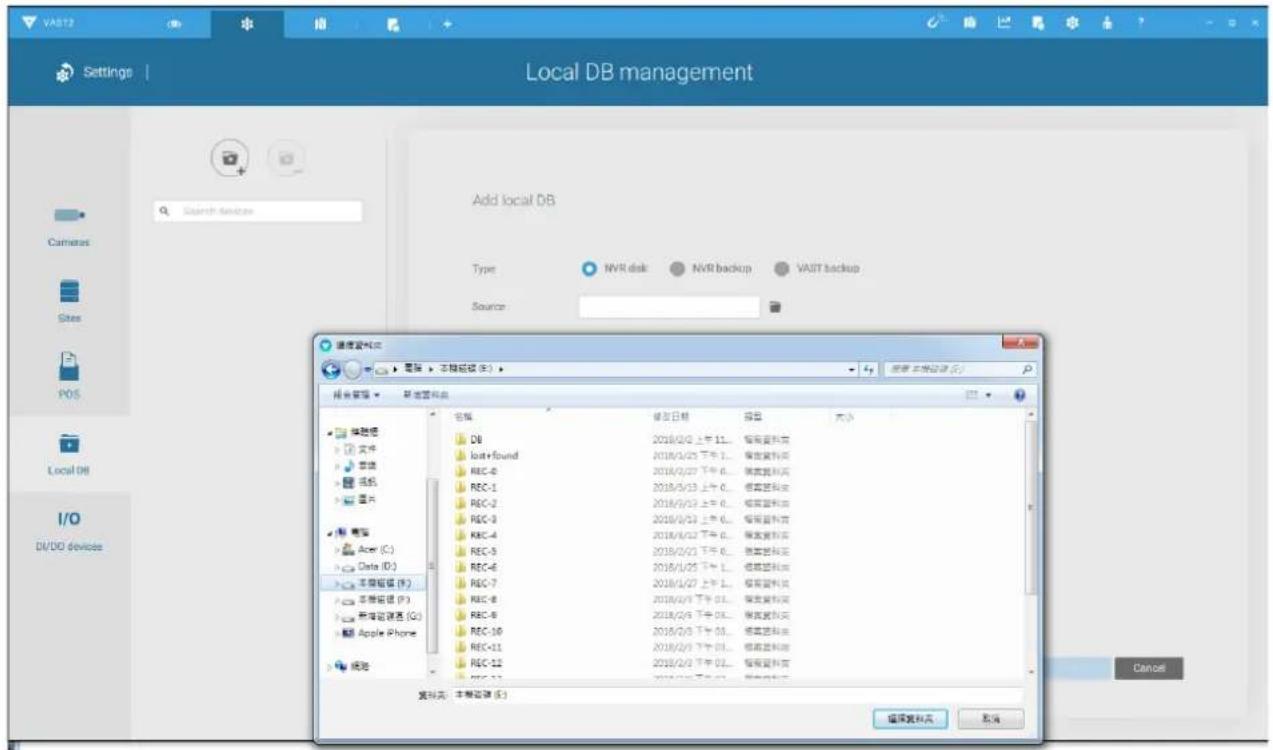Click the Cancel button in Add local DB
Image resolution: width=1273 pixels, height=750 pixels.
pos(1149,668)
